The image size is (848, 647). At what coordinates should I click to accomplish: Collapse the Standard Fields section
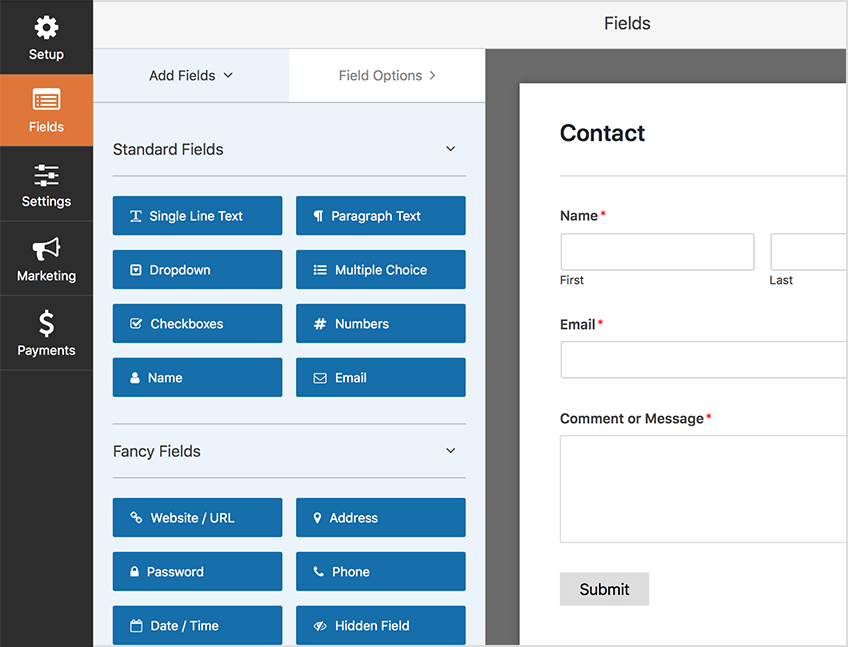450,149
